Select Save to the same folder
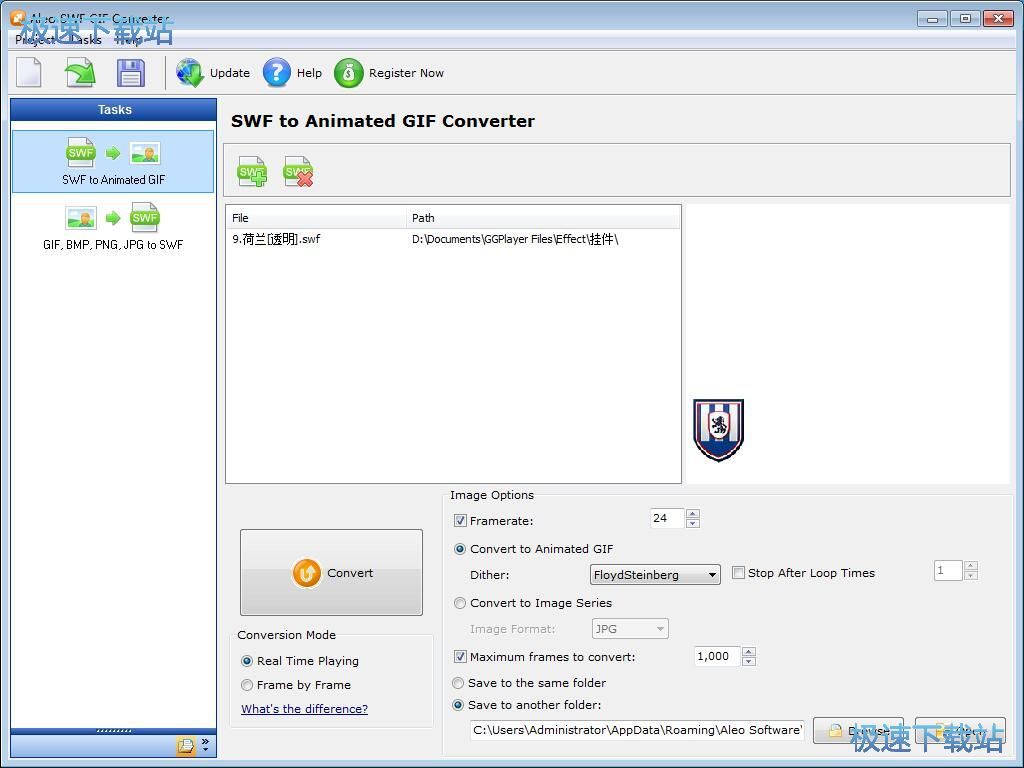Image resolution: width=1024 pixels, height=768 pixels. tap(458, 683)
